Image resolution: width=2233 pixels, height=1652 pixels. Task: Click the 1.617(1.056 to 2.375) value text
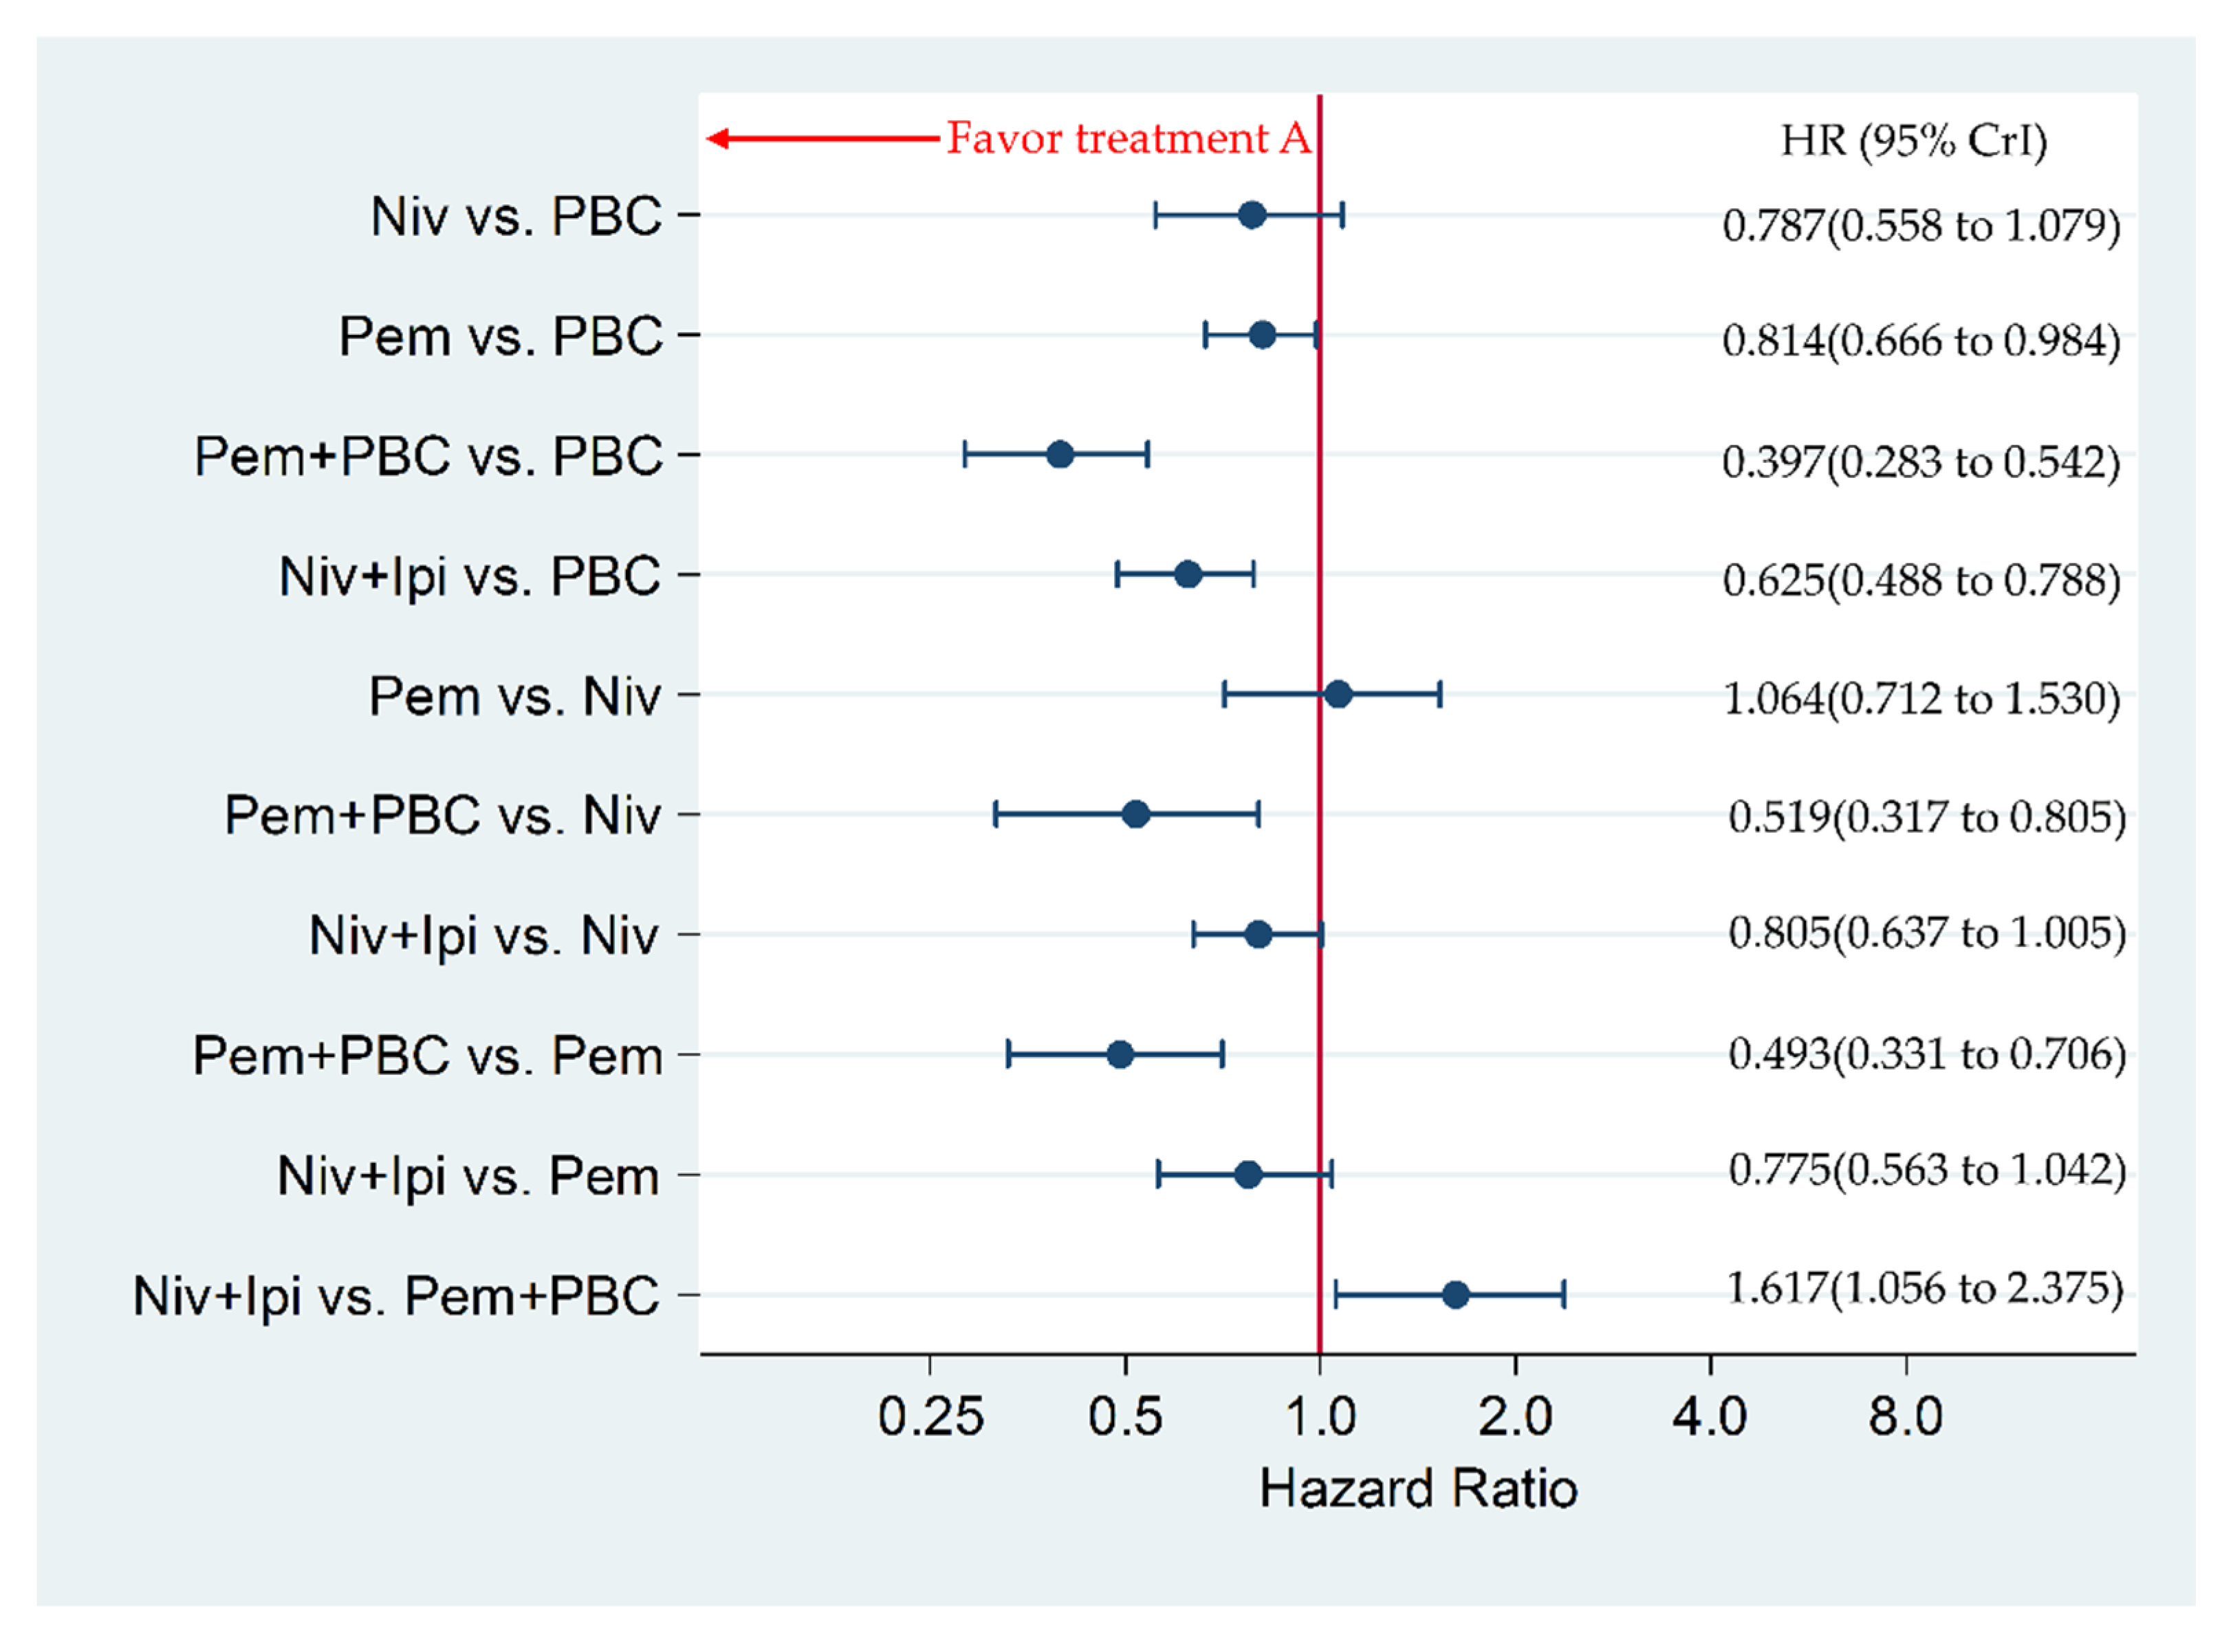click(1925, 1288)
